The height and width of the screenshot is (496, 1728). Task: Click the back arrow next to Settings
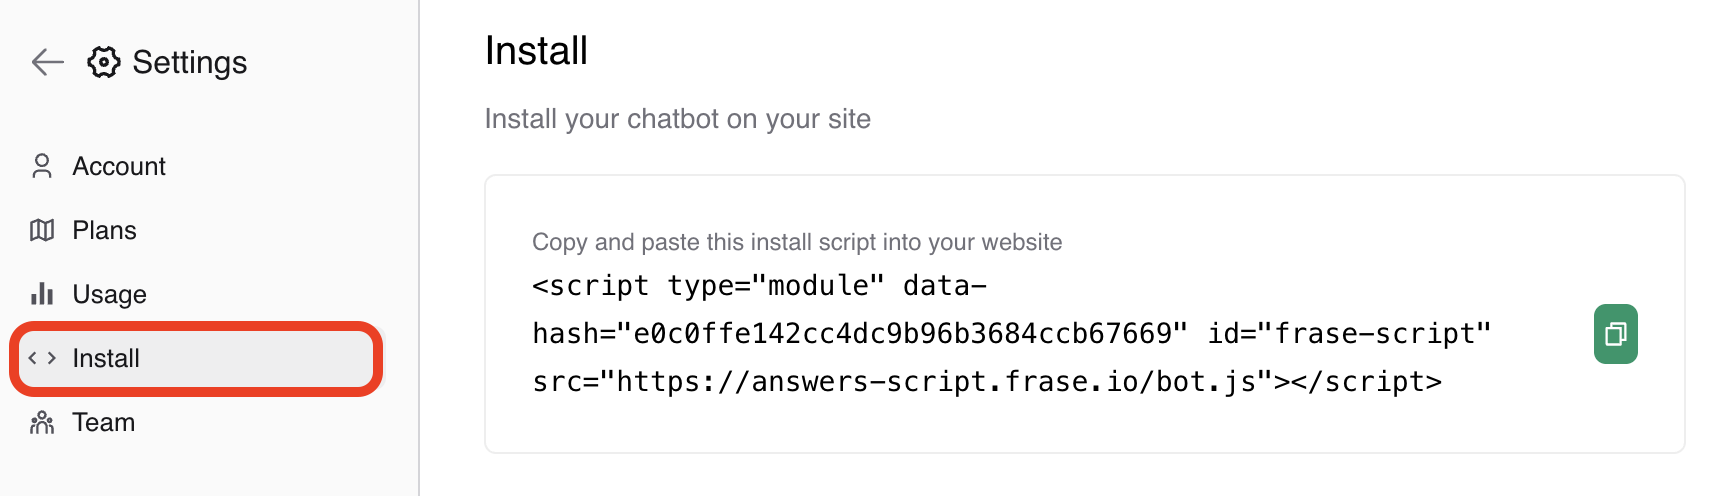coord(47,62)
